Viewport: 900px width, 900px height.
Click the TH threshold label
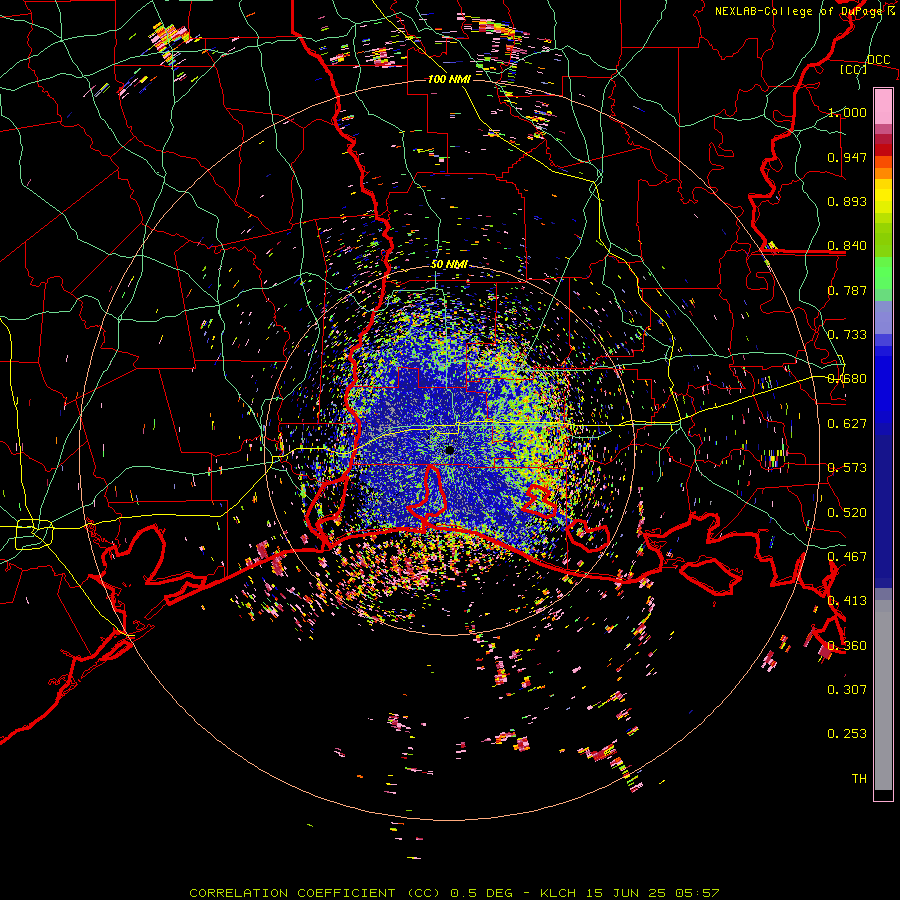tap(859, 779)
